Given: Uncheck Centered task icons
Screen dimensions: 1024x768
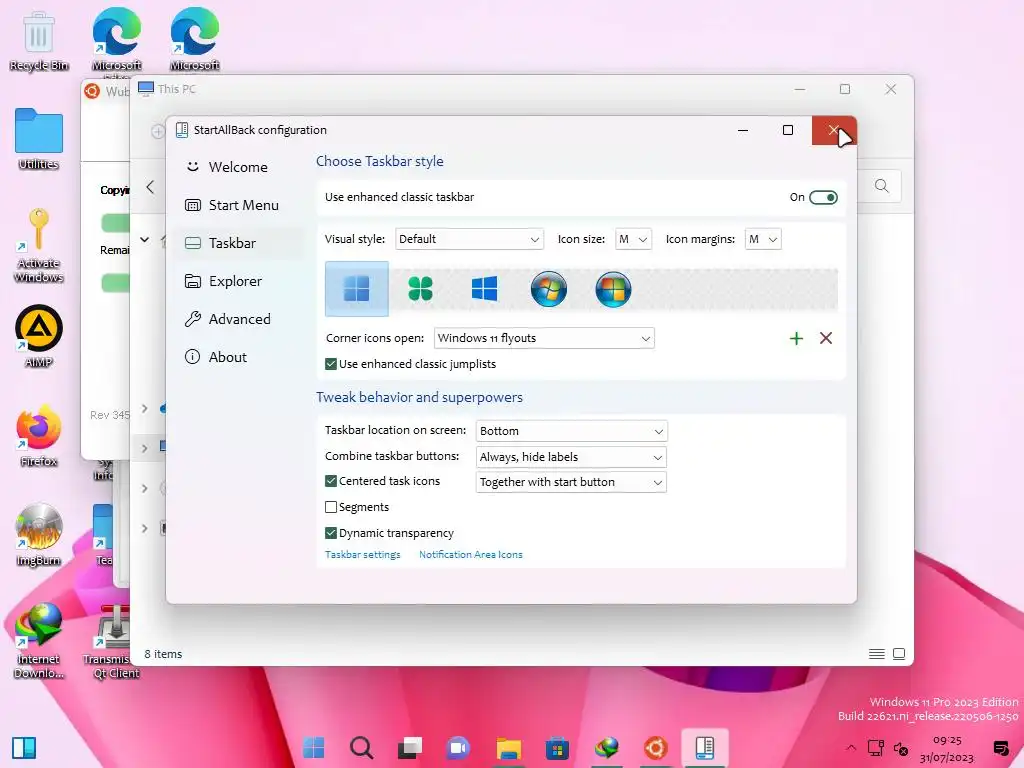Looking at the screenshot, I should click(x=331, y=481).
